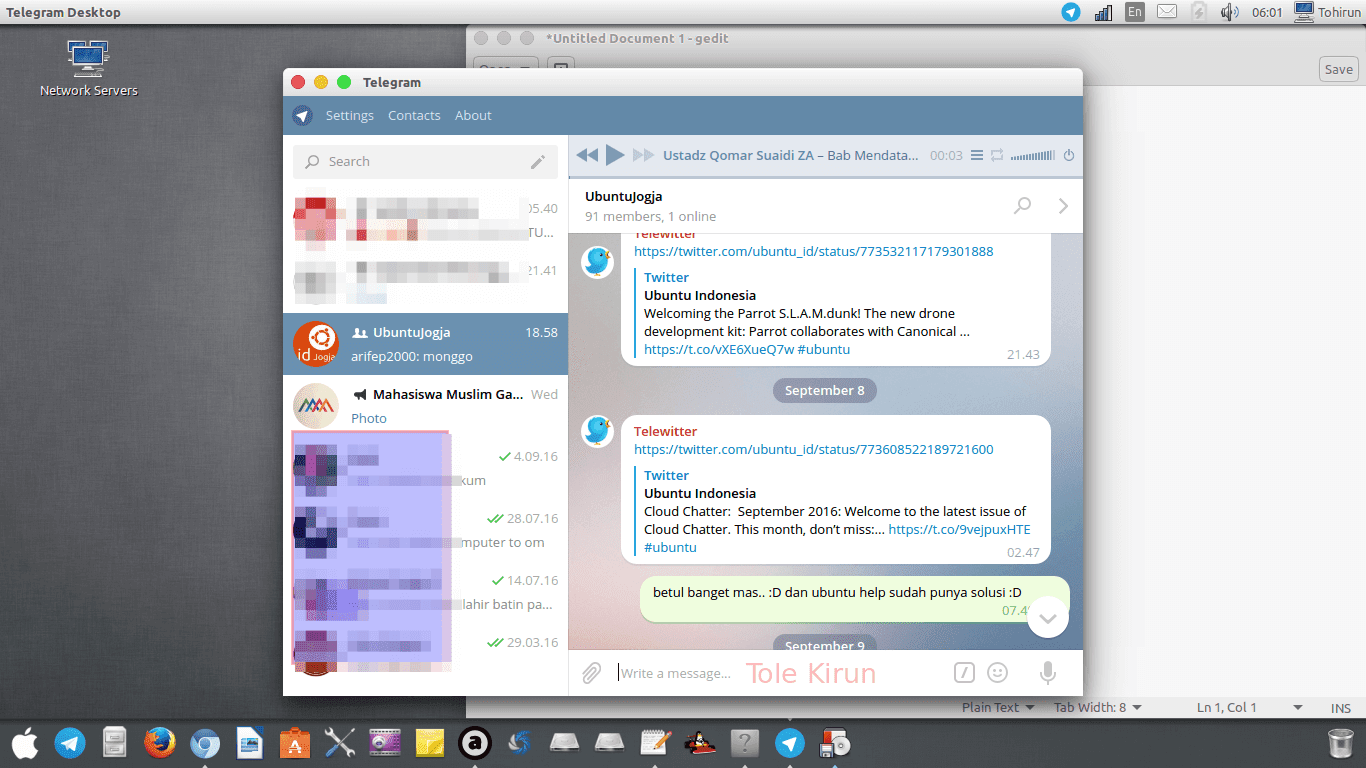Launch Firefox from the dock
The image size is (1366, 768).
click(x=159, y=743)
